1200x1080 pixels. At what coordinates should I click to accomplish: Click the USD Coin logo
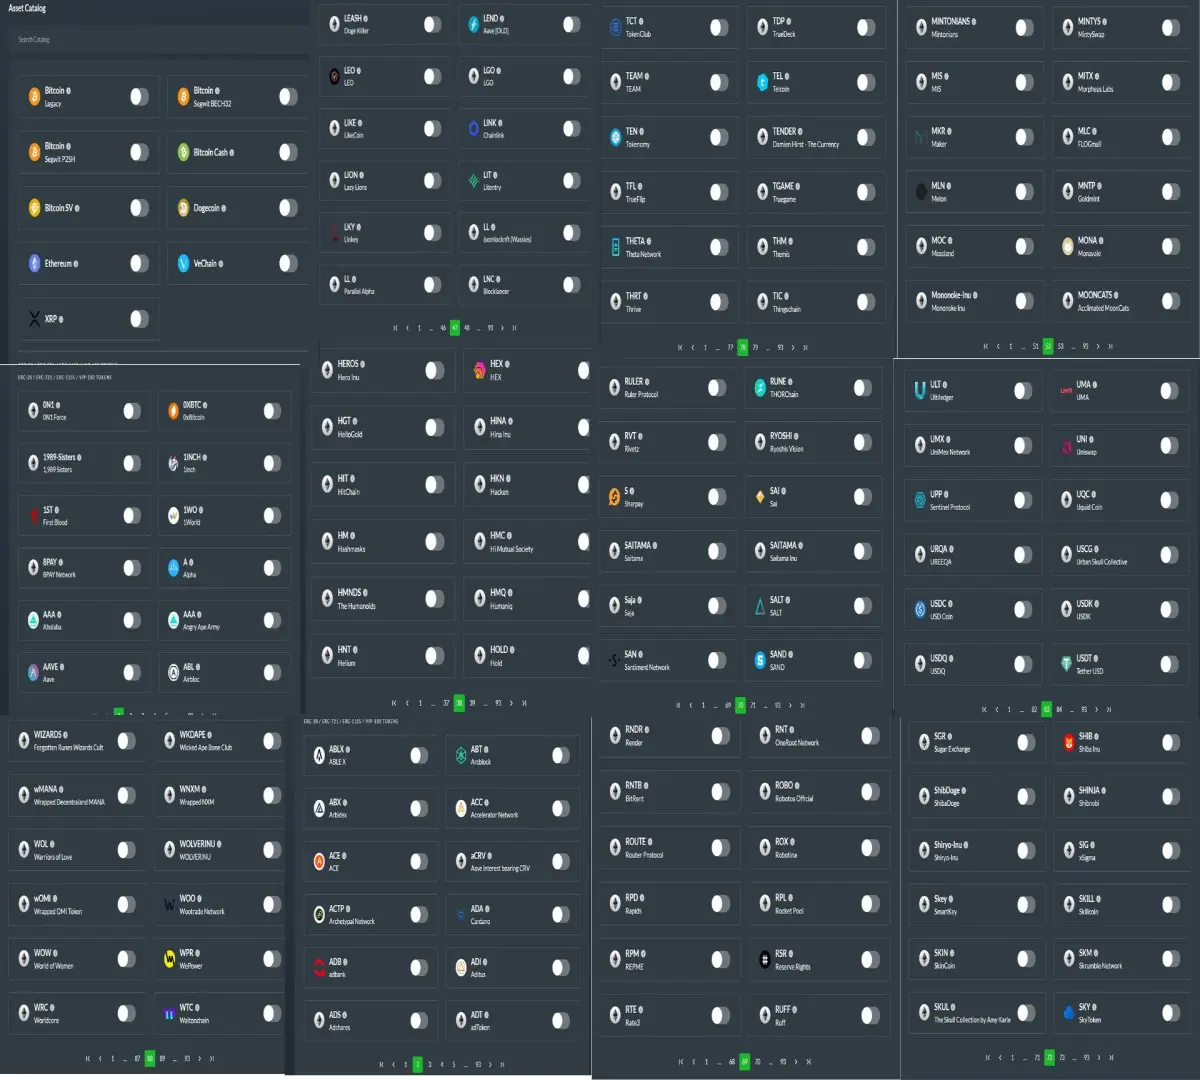click(x=920, y=609)
